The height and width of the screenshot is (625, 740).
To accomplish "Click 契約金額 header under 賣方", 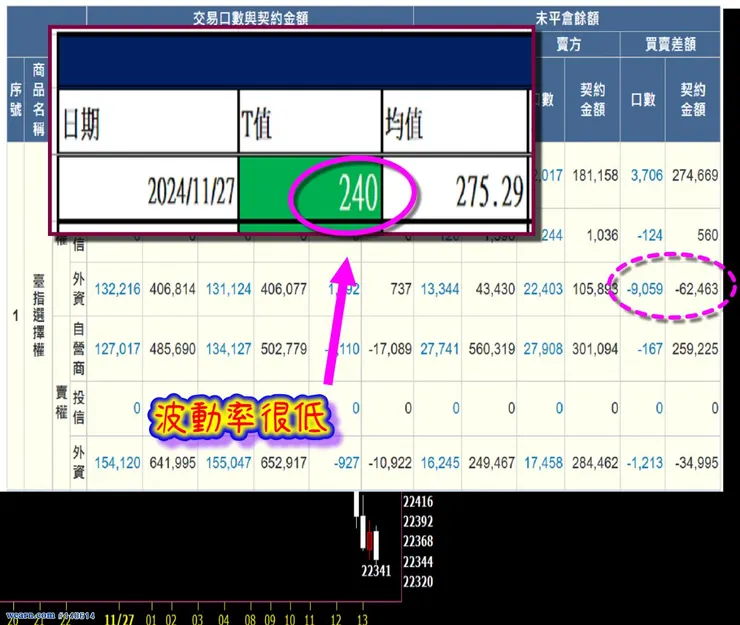I will click(x=593, y=100).
